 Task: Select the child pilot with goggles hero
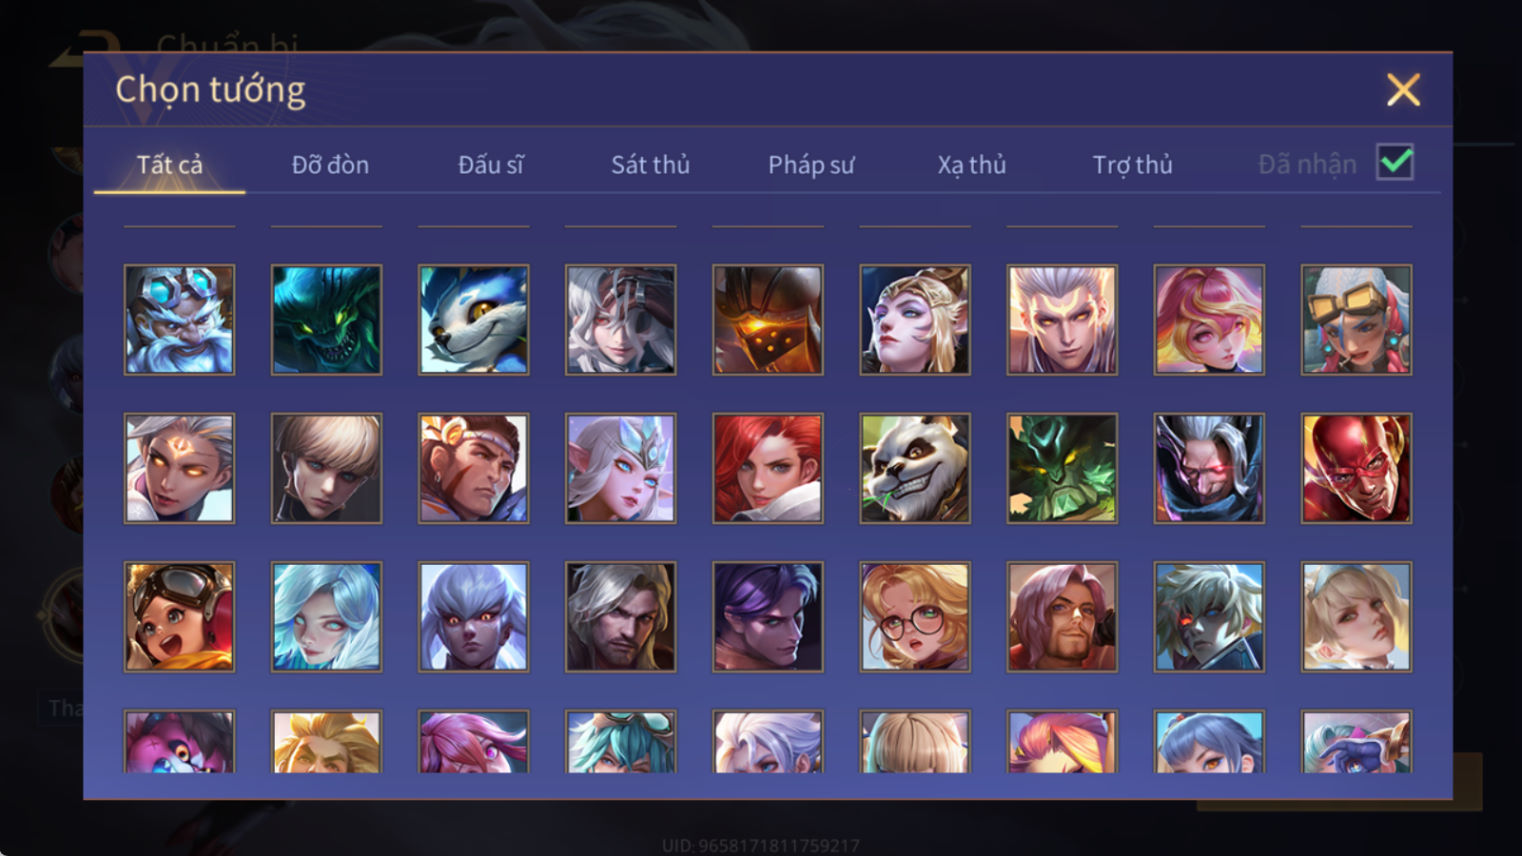[x=179, y=616]
